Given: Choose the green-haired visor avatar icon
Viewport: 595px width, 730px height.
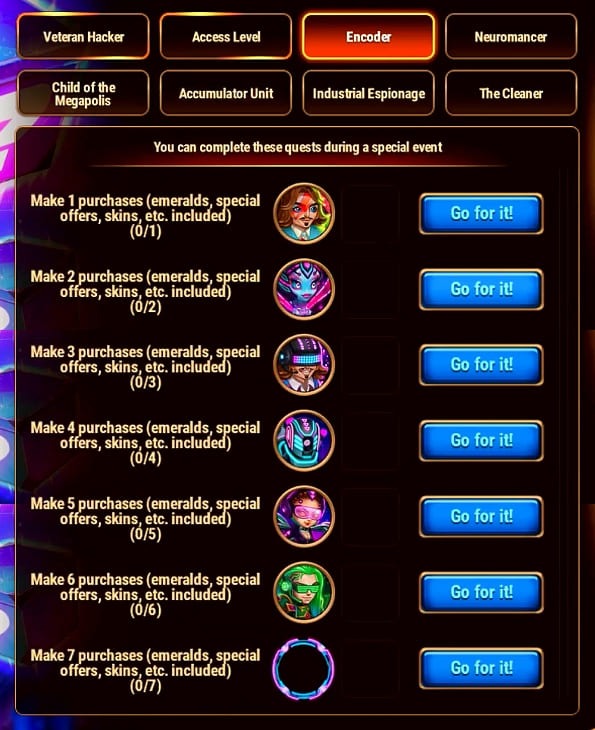Looking at the screenshot, I should (304, 592).
